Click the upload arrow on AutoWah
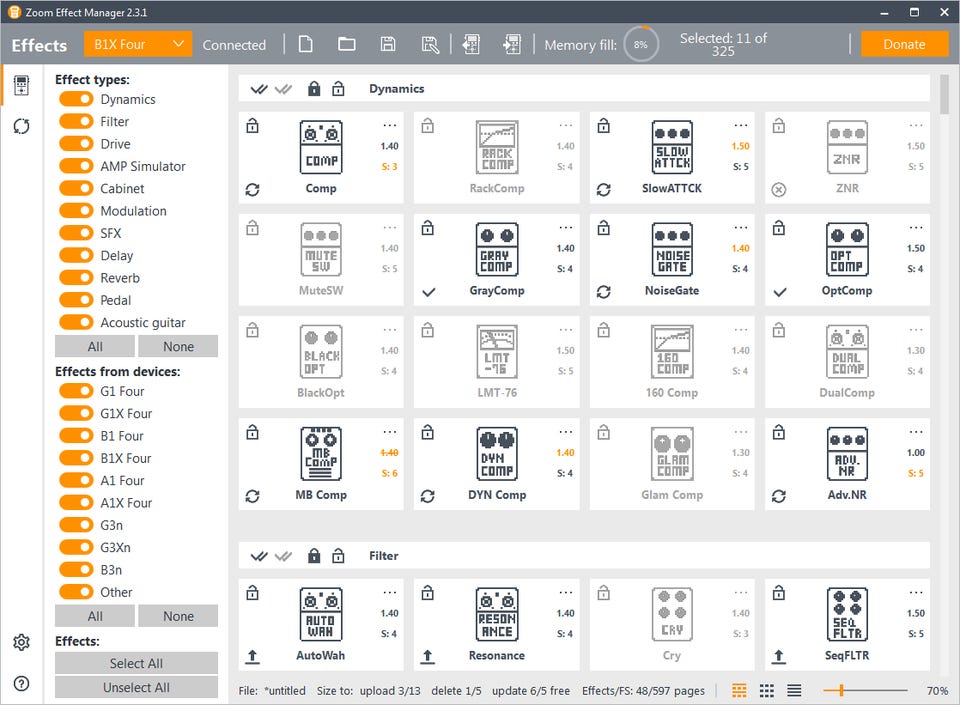 (253, 657)
